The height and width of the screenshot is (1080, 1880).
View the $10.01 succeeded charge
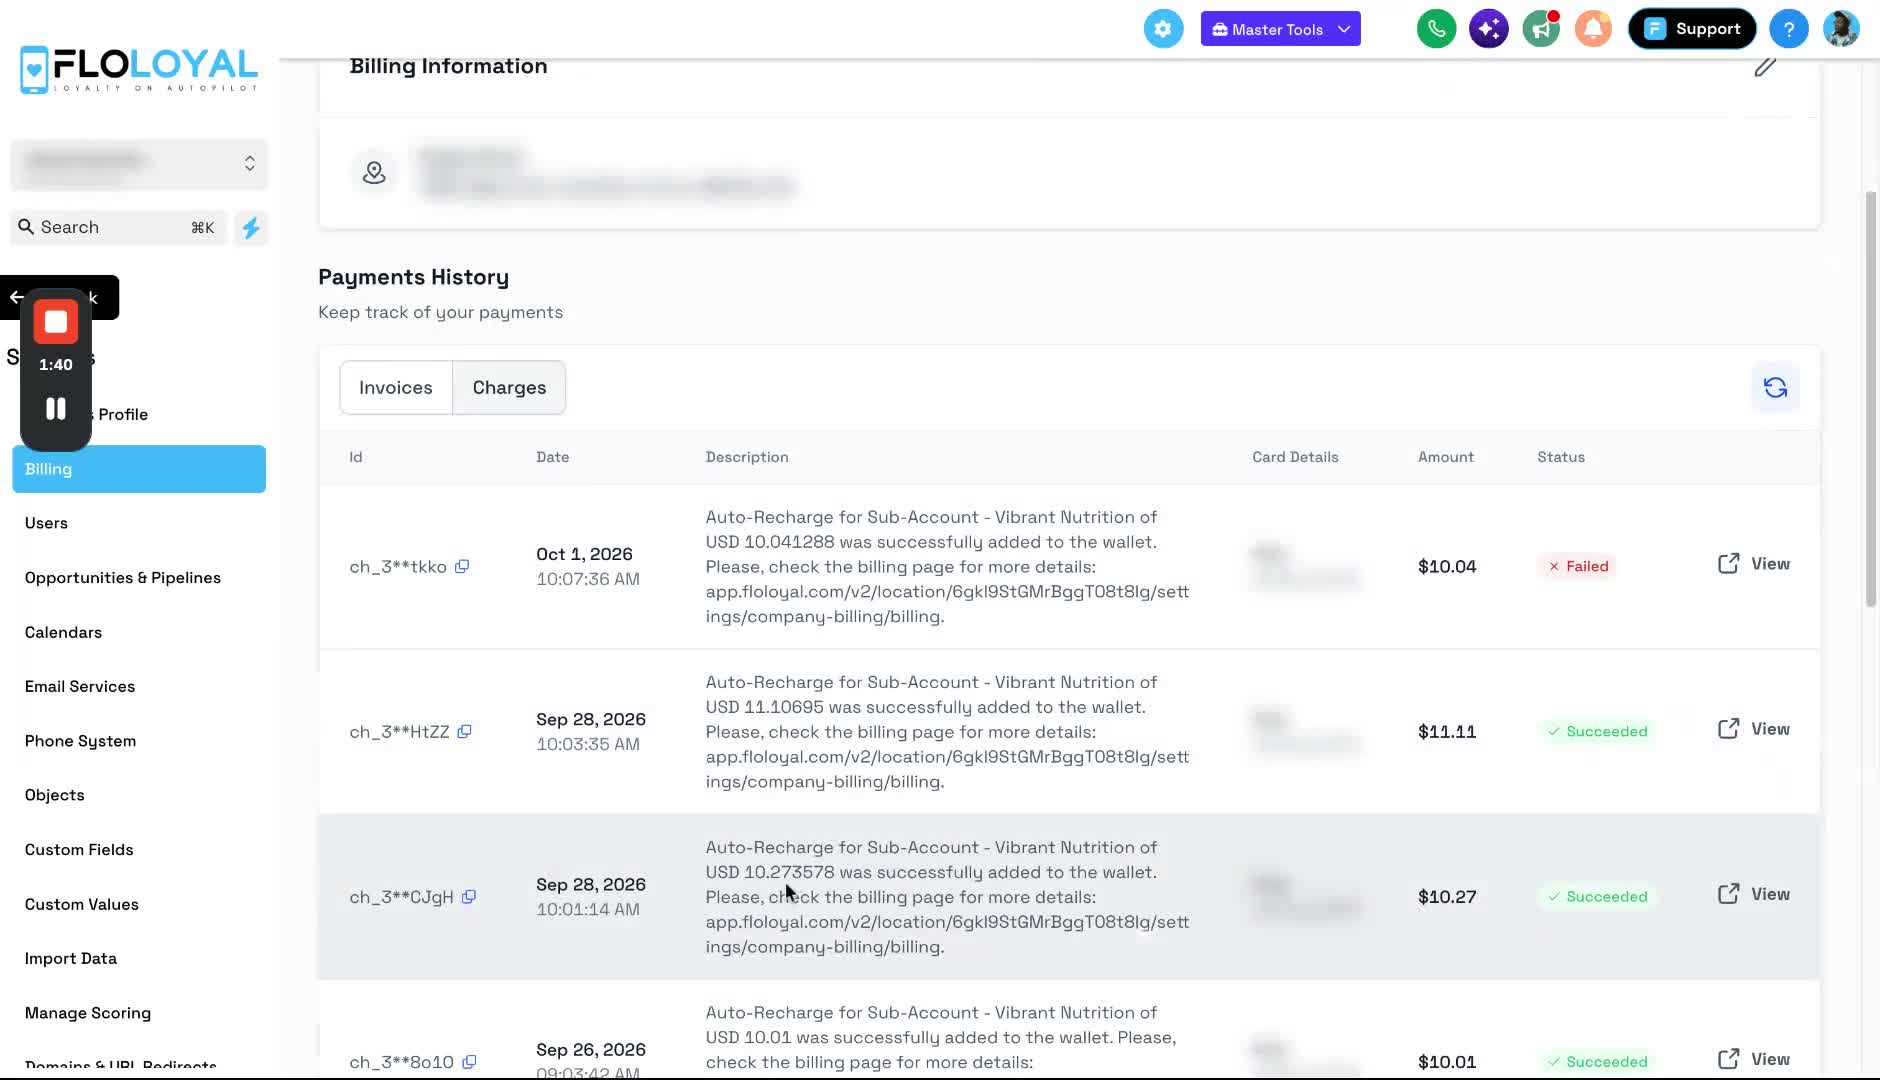coord(1754,1059)
